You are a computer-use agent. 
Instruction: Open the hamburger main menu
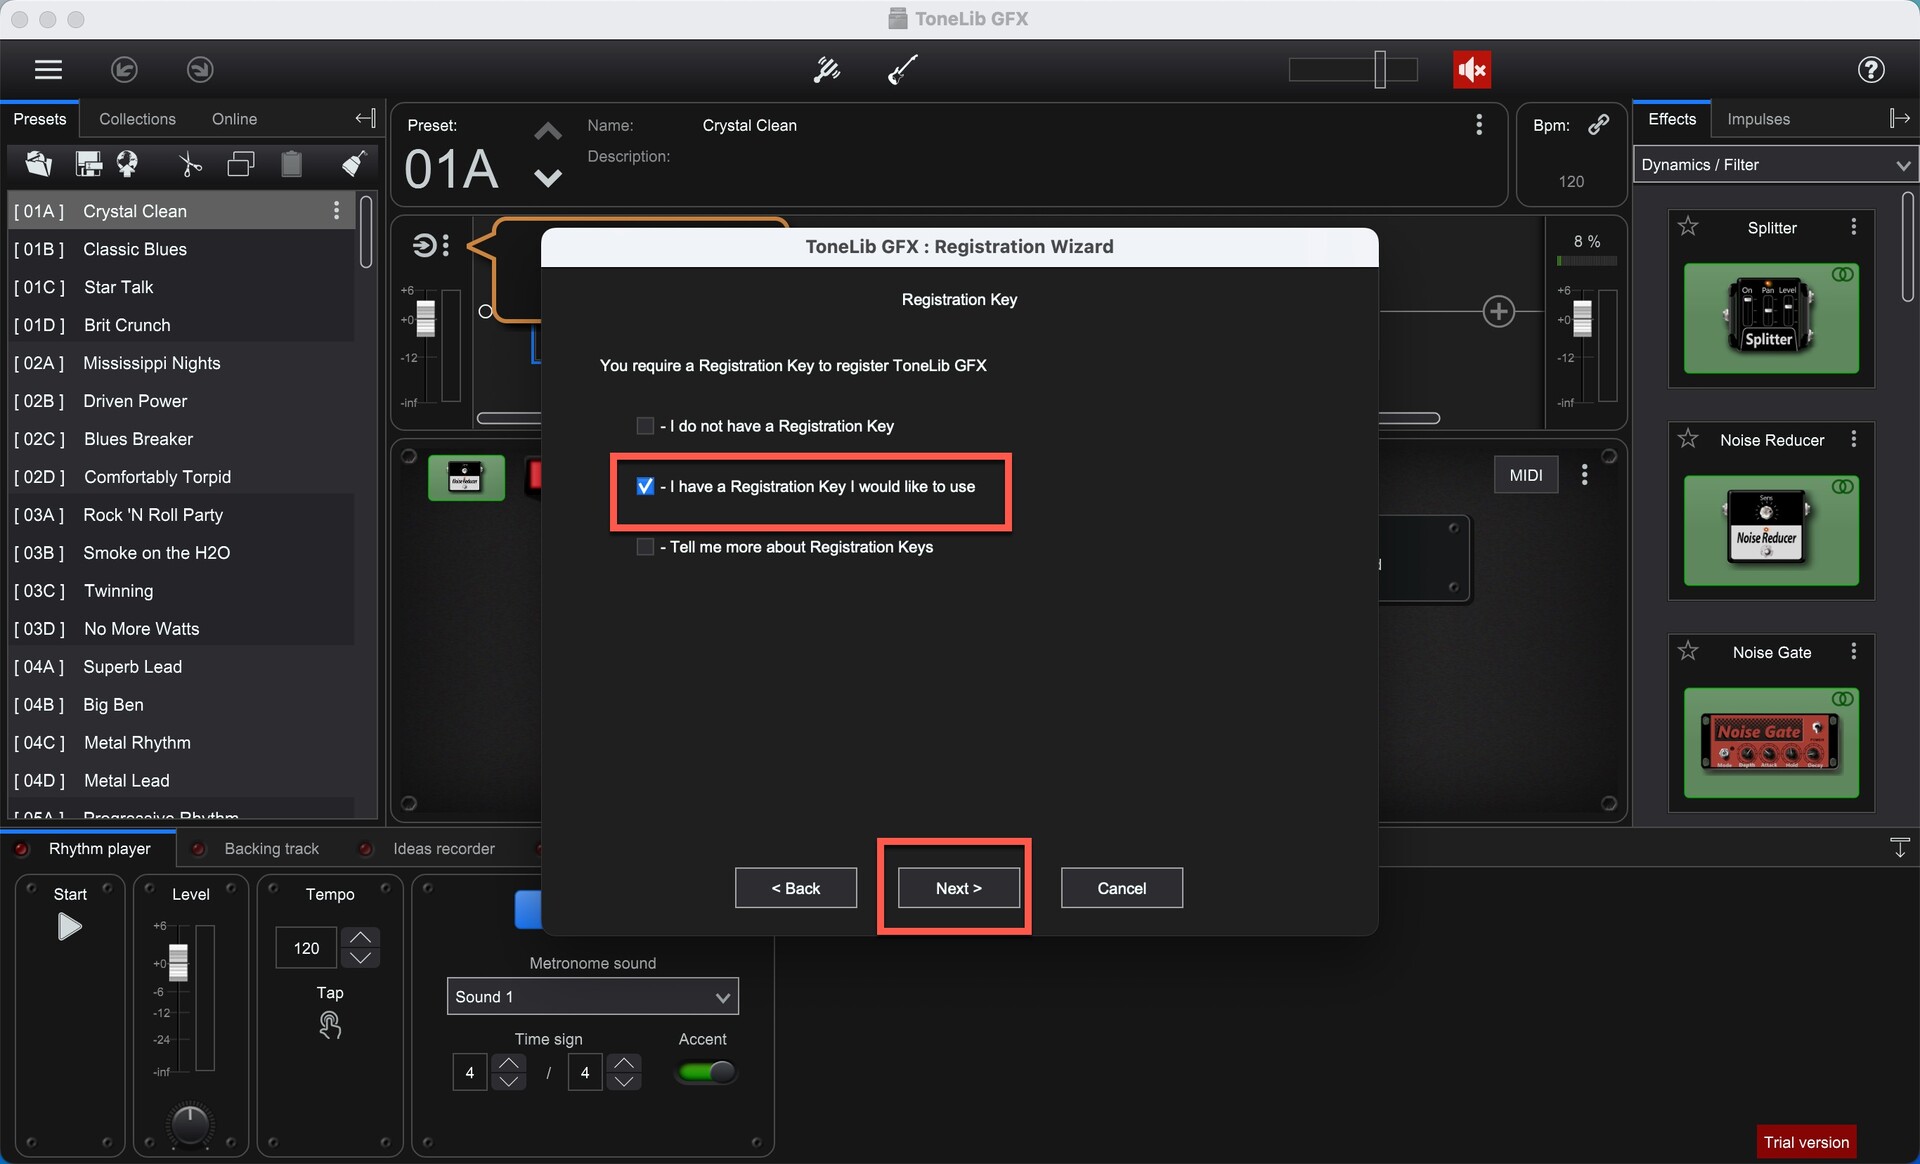pos(48,69)
